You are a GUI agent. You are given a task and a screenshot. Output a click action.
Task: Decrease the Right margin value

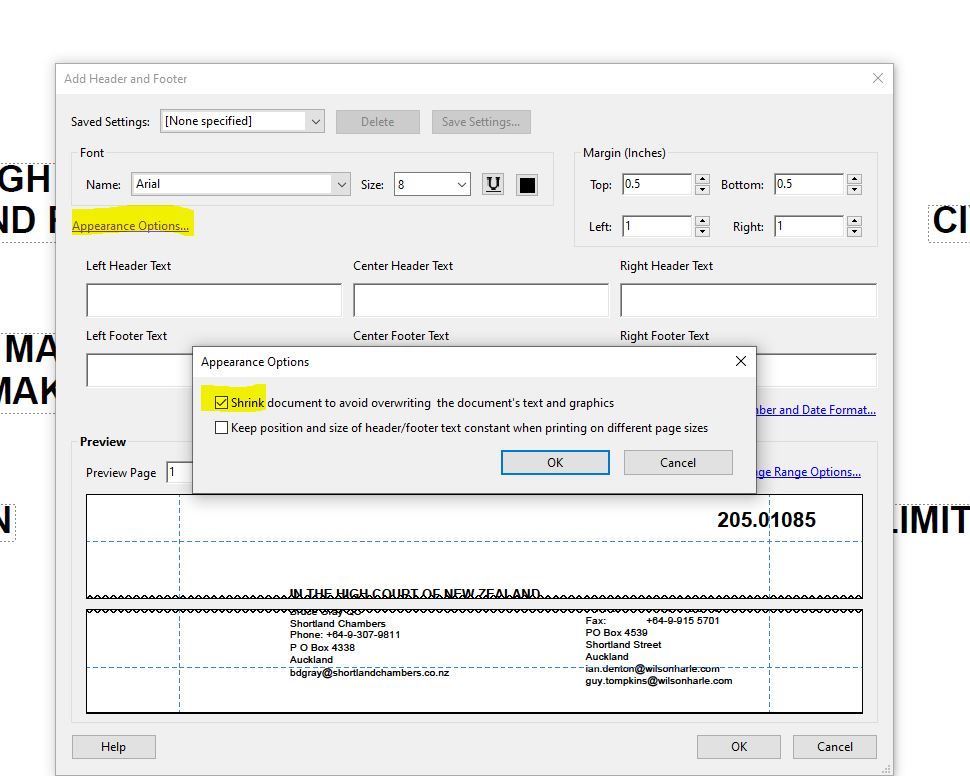click(854, 231)
